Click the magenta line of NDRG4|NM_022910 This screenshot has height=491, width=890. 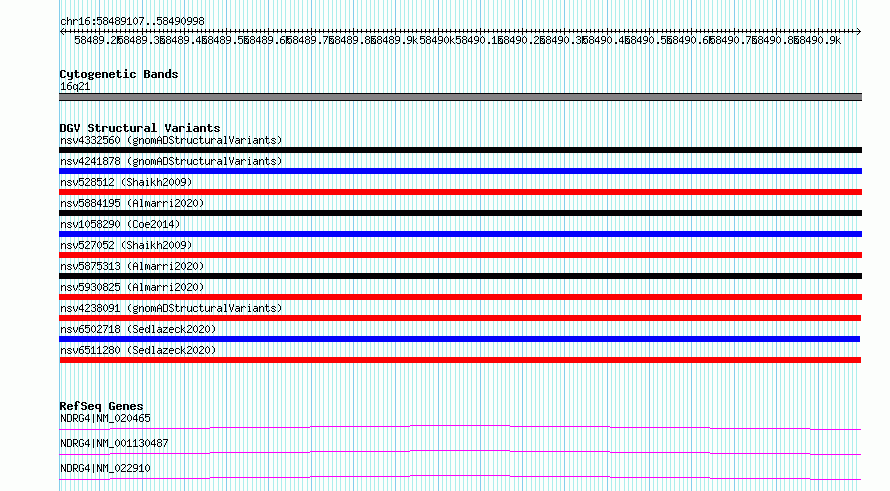point(460,476)
